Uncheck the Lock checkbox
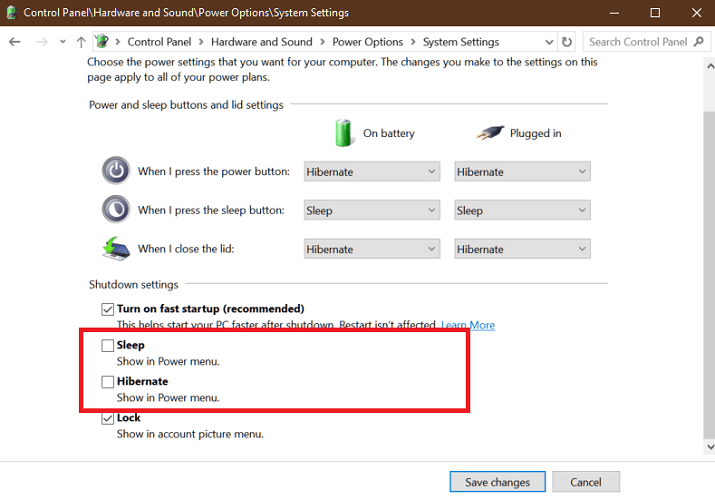 (x=108, y=418)
